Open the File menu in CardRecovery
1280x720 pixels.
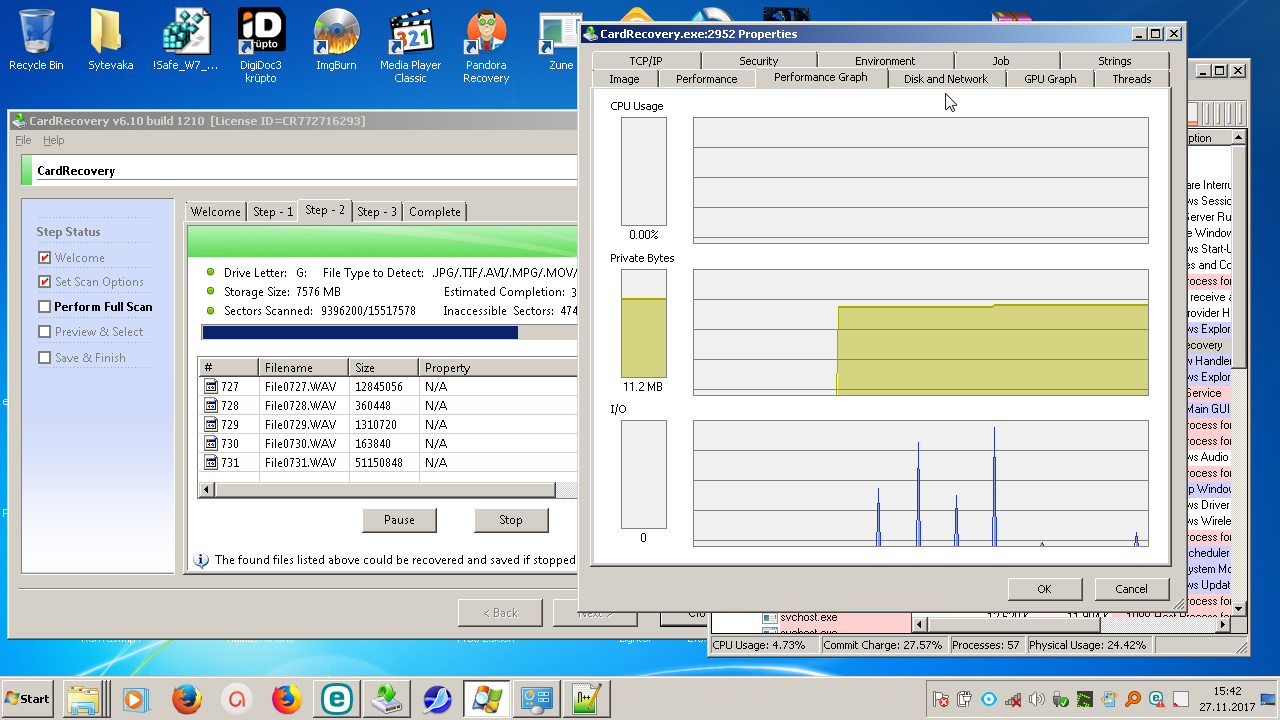[x=23, y=141]
